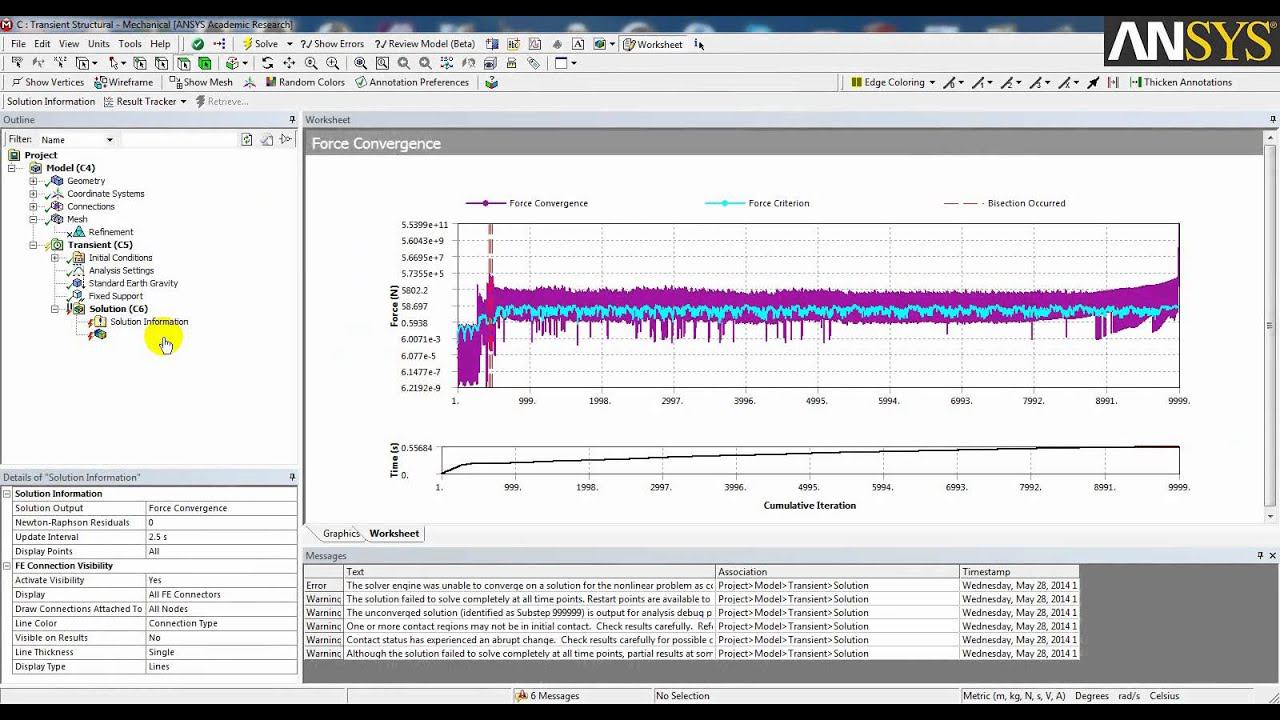Image resolution: width=1280 pixels, height=720 pixels.
Task: Expand the Geometry tree node
Action: click(34, 181)
